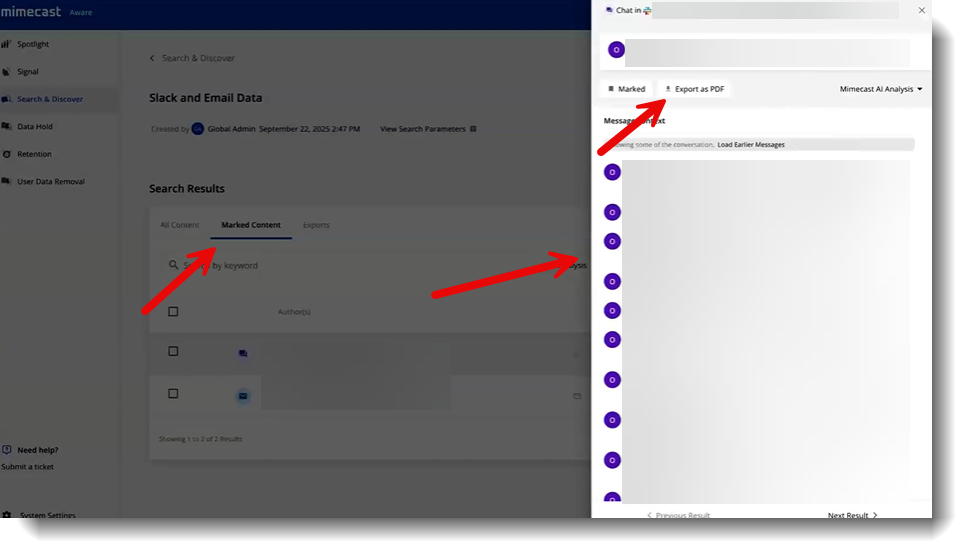Viewport: 957px width, 542px height.
Task: Expand the Mimecast AI Analysis dropdown
Action: 881,89
